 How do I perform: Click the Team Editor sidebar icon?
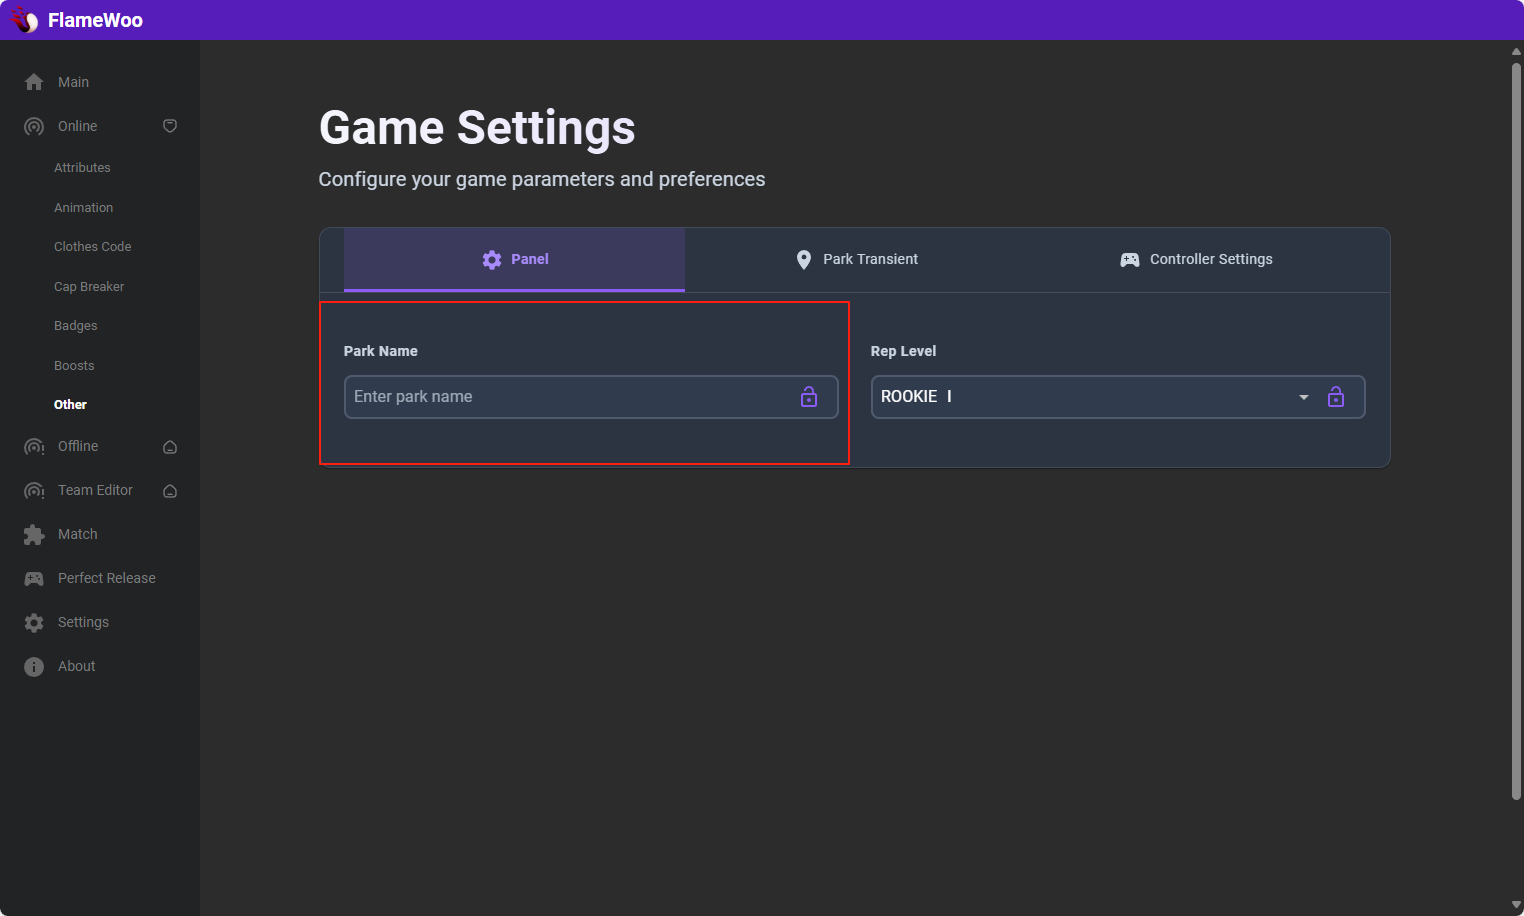click(x=34, y=490)
